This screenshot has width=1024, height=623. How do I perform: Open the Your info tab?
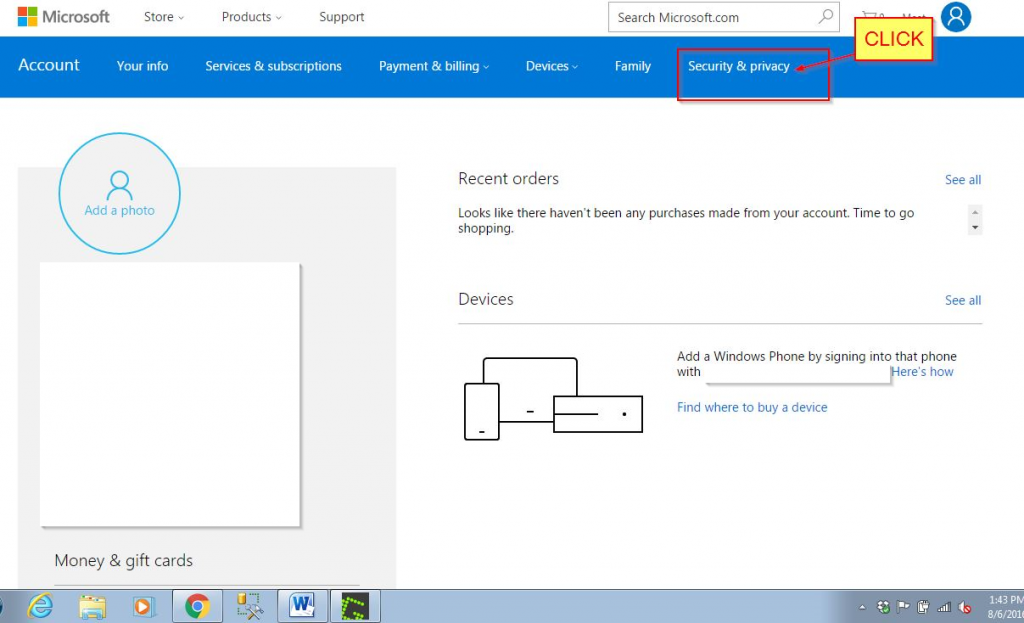pyautogui.click(x=142, y=66)
